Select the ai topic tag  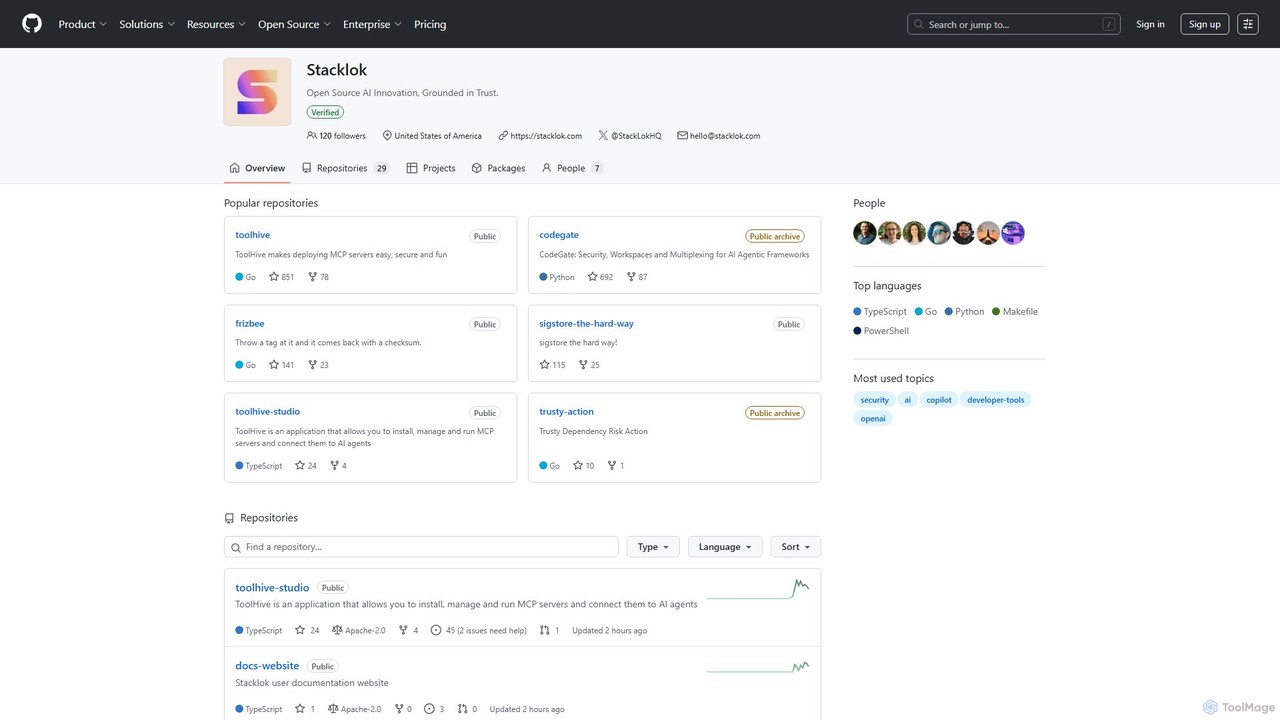tap(908, 400)
